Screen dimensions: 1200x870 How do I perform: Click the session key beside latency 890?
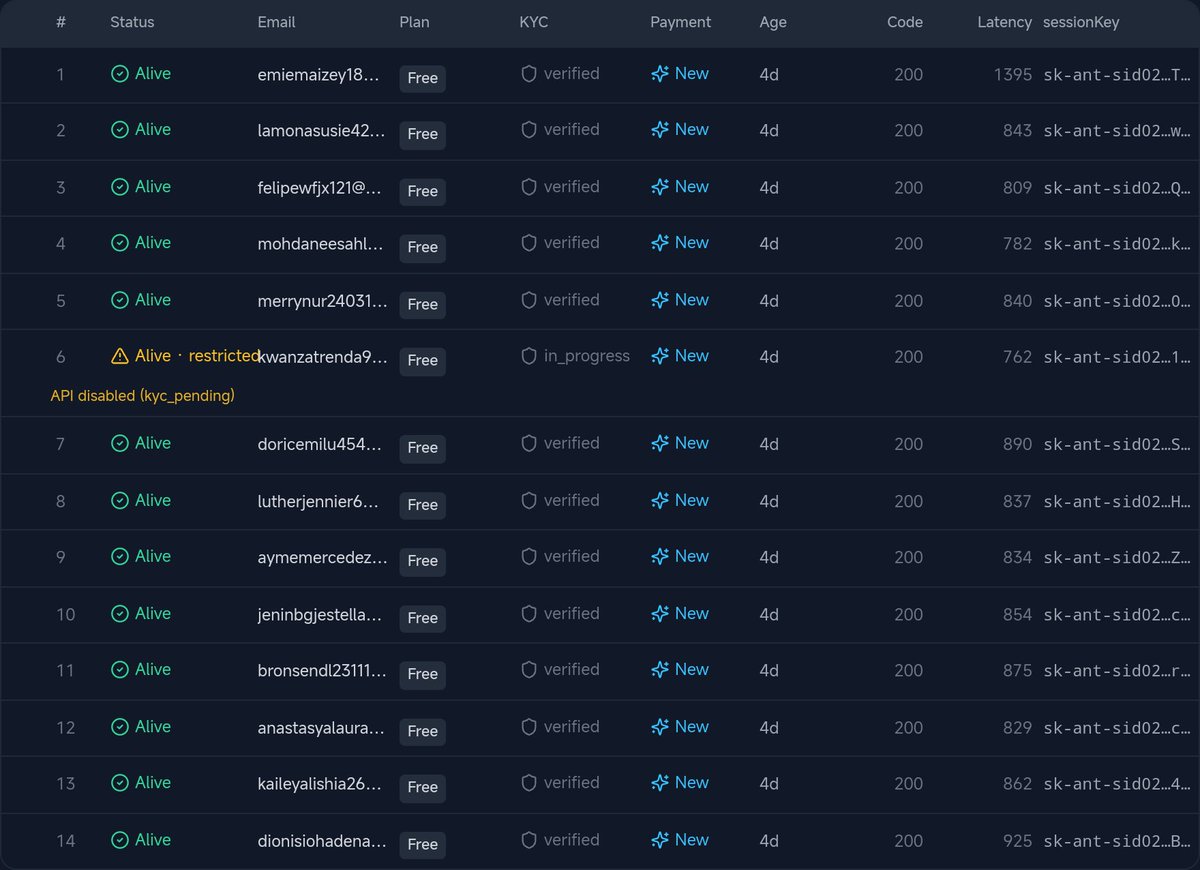point(1117,443)
